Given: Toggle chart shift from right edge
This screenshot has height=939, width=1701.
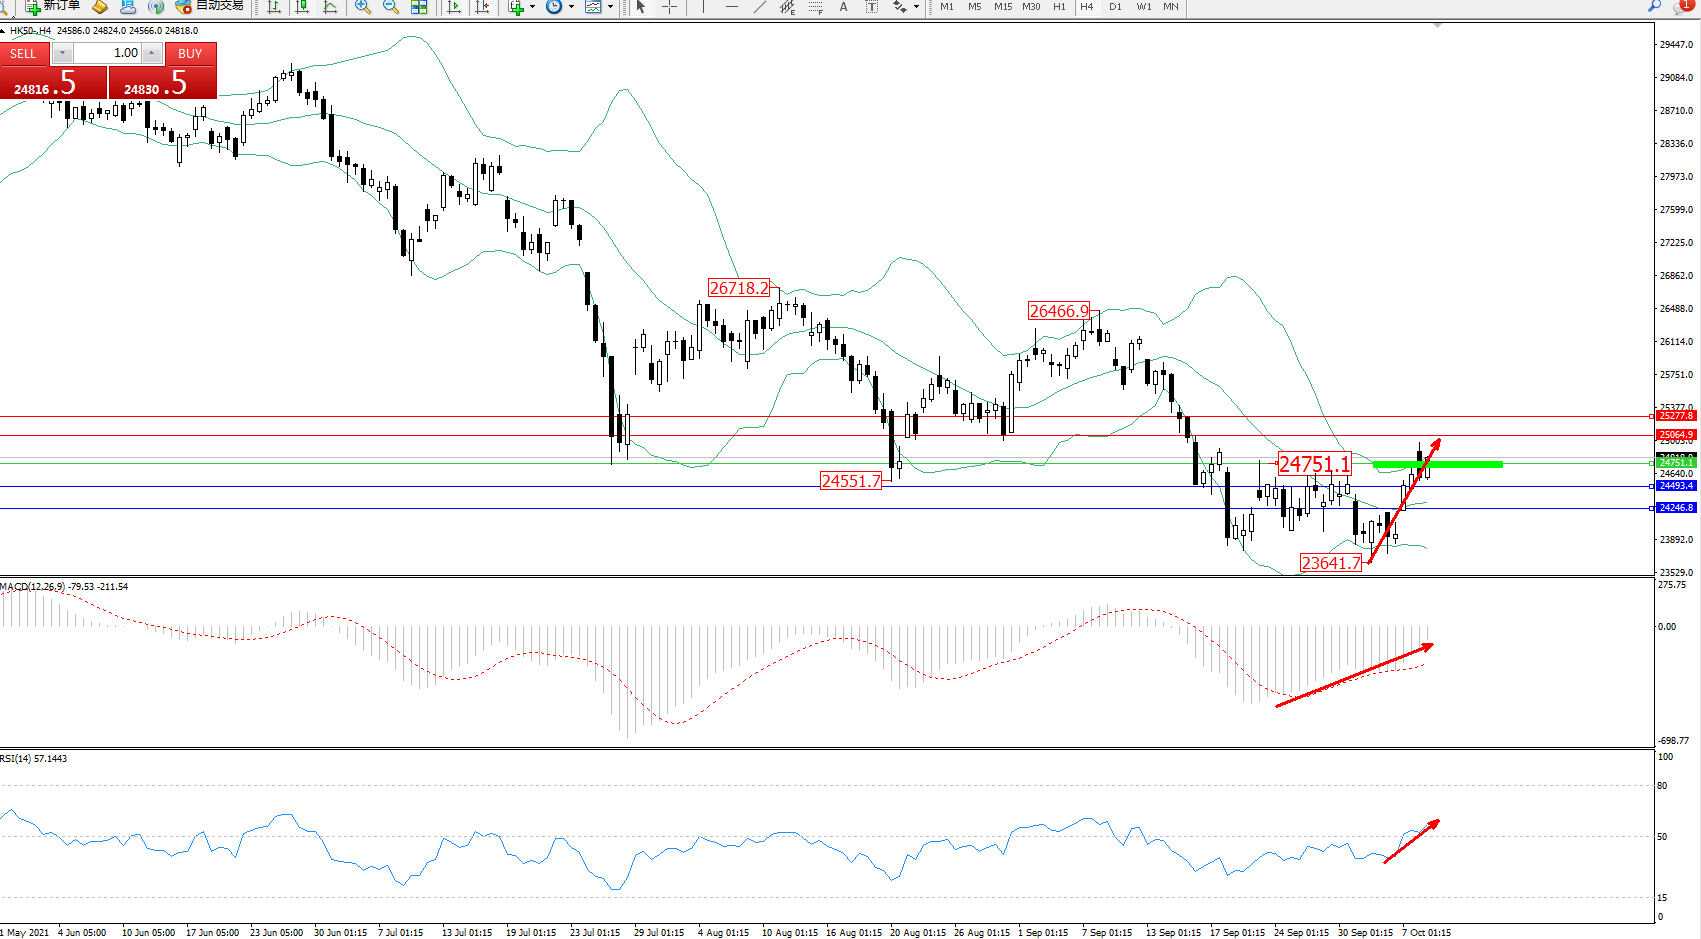Looking at the screenshot, I should click(482, 7).
